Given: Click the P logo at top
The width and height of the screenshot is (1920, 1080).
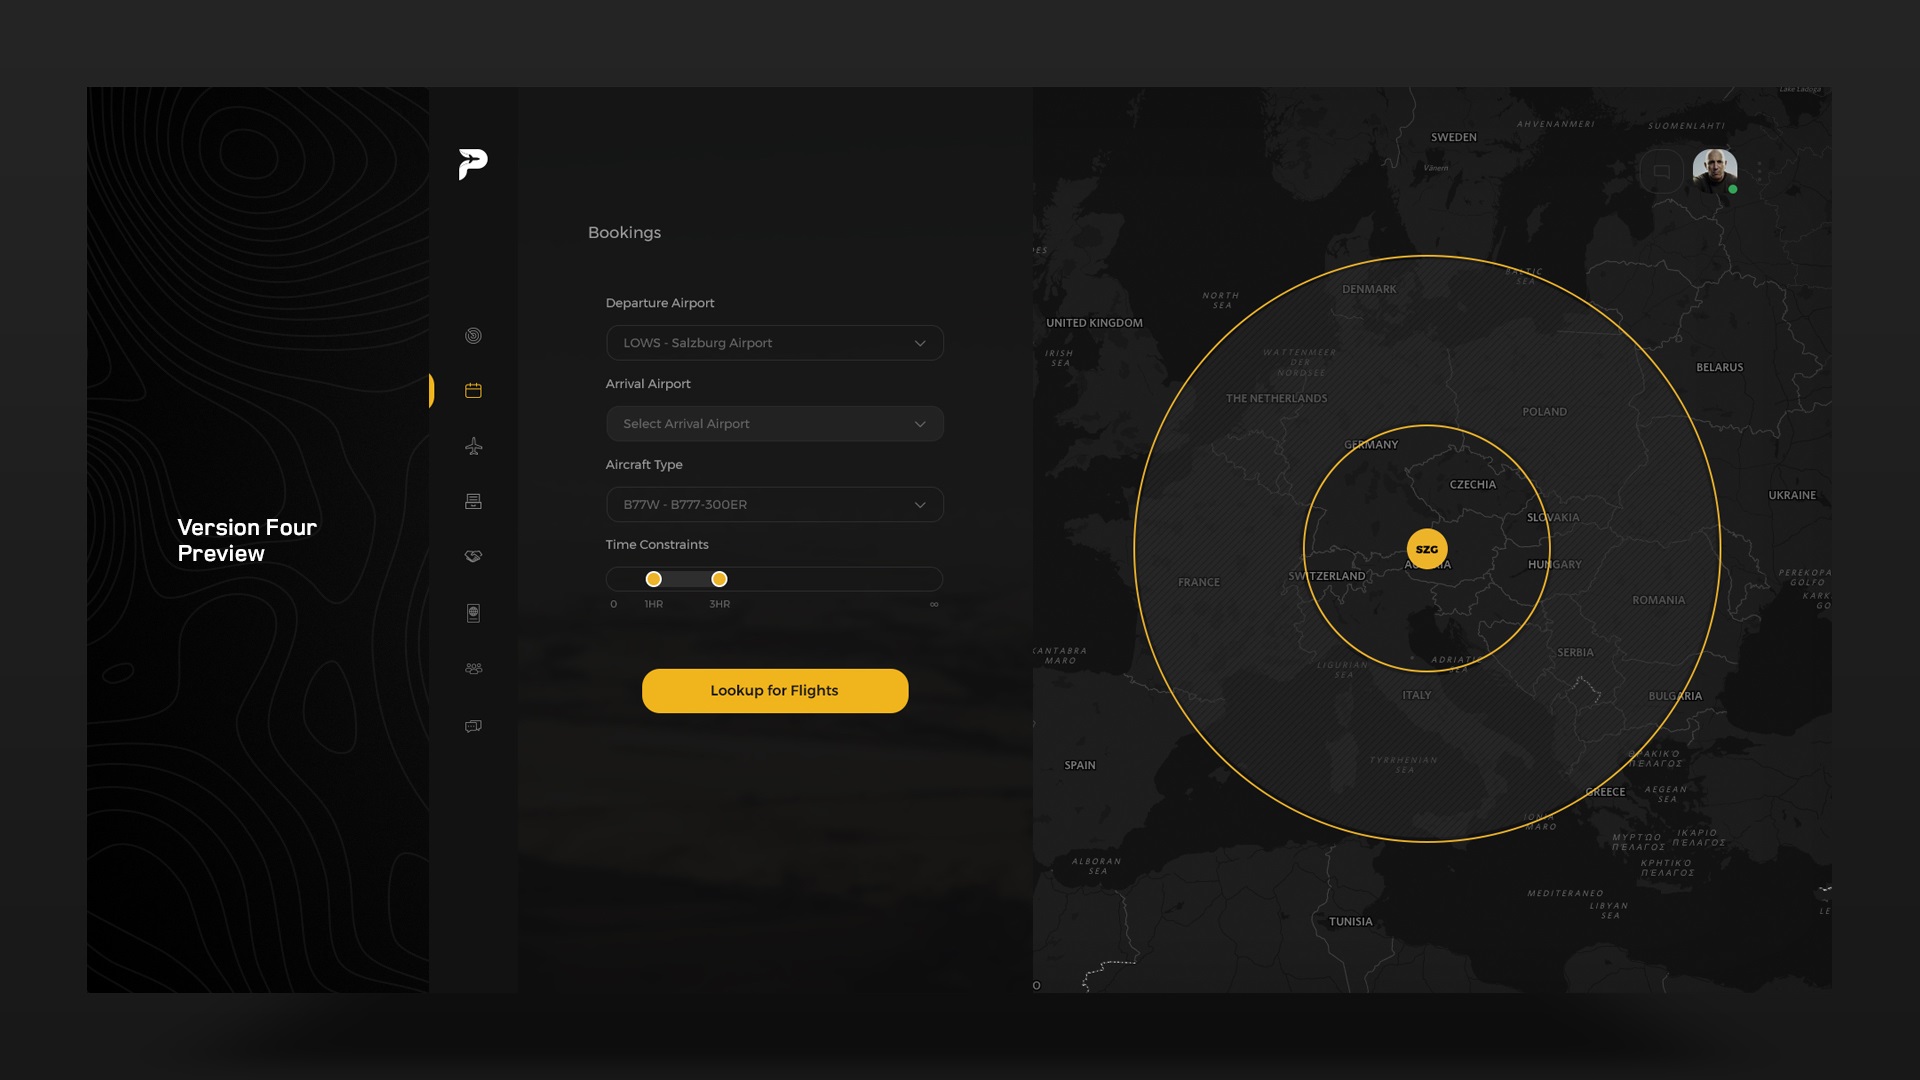Looking at the screenshot, I should click(x=473, y=164).
